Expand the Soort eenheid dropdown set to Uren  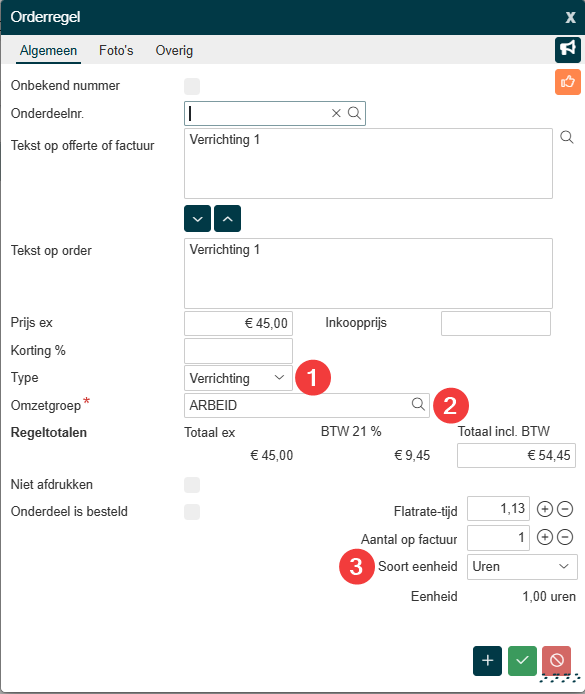[x=522, y=567]
